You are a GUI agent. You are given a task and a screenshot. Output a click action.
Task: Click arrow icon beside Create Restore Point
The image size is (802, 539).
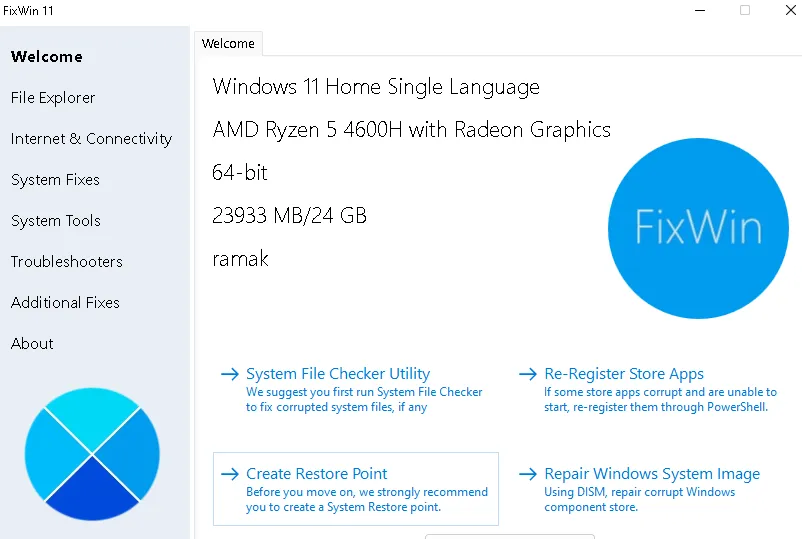click(x=230, y=474)
